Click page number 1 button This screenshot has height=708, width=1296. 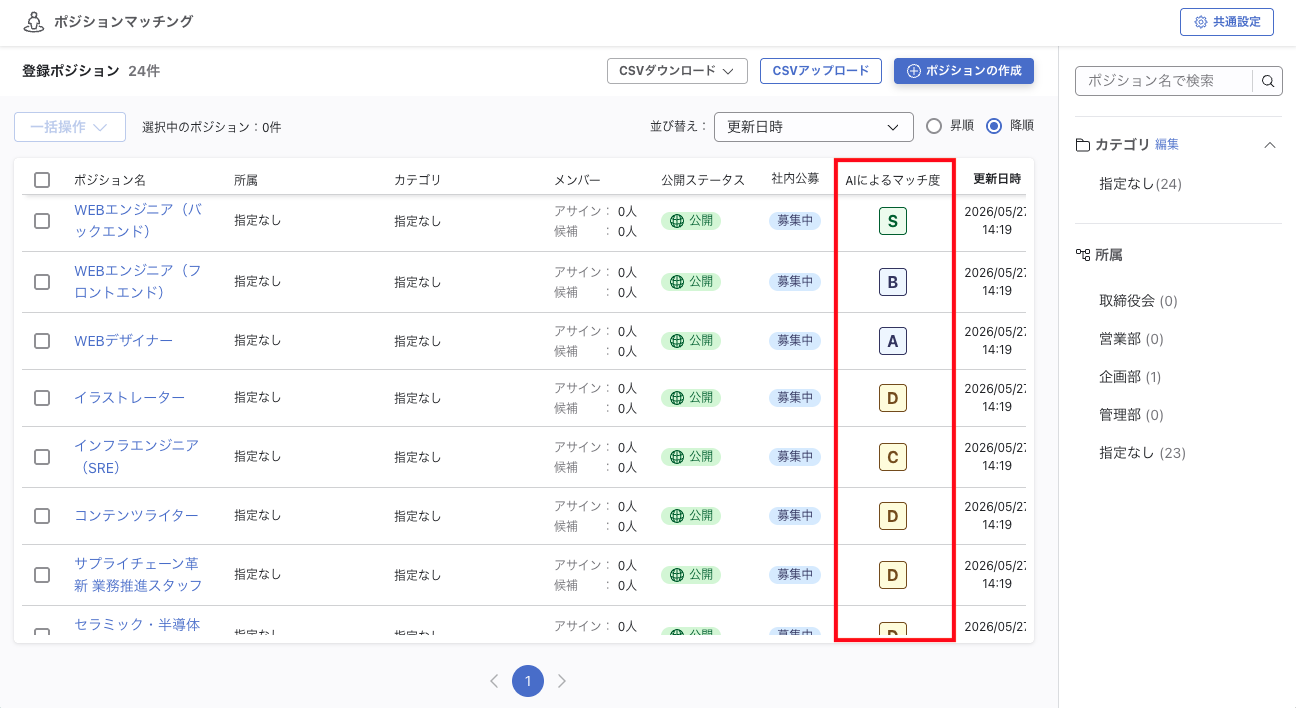pos(528,681)
